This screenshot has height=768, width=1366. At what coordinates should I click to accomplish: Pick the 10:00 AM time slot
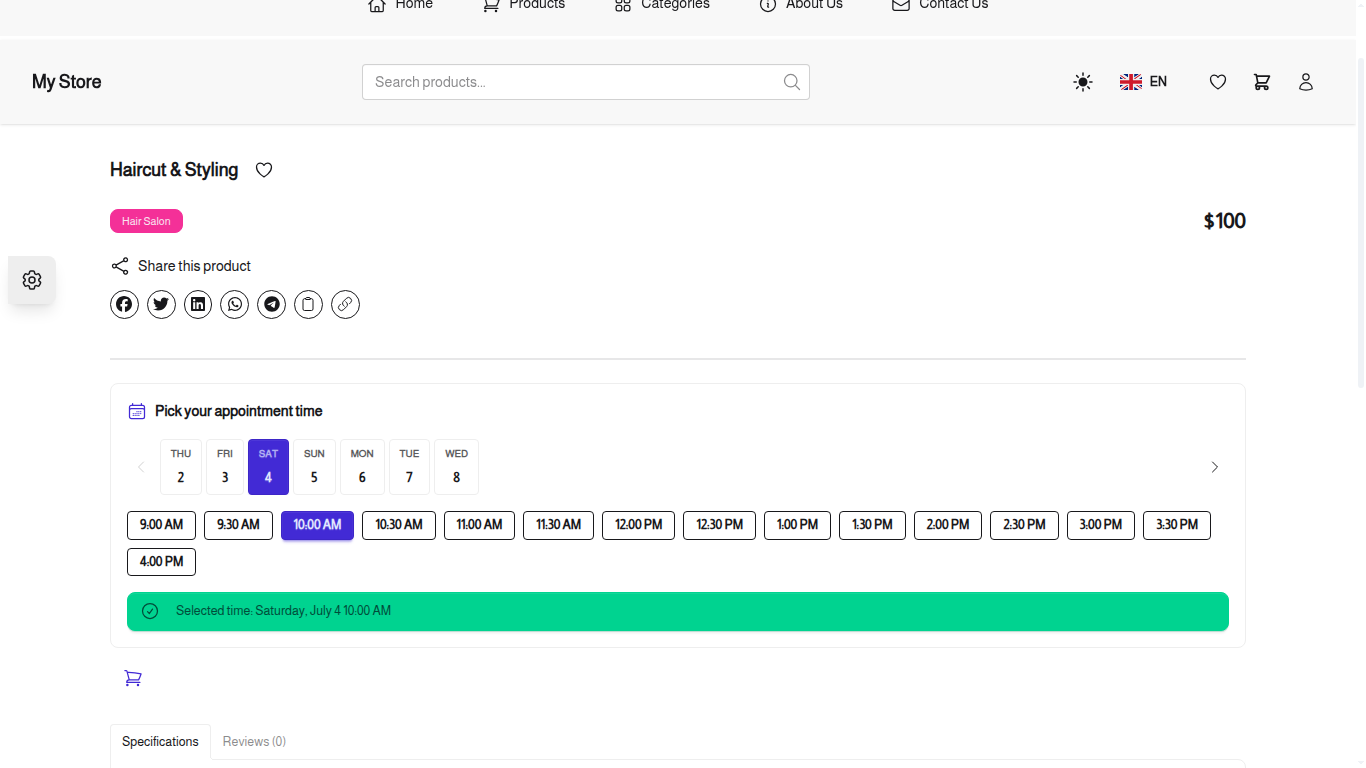(317, 525)
